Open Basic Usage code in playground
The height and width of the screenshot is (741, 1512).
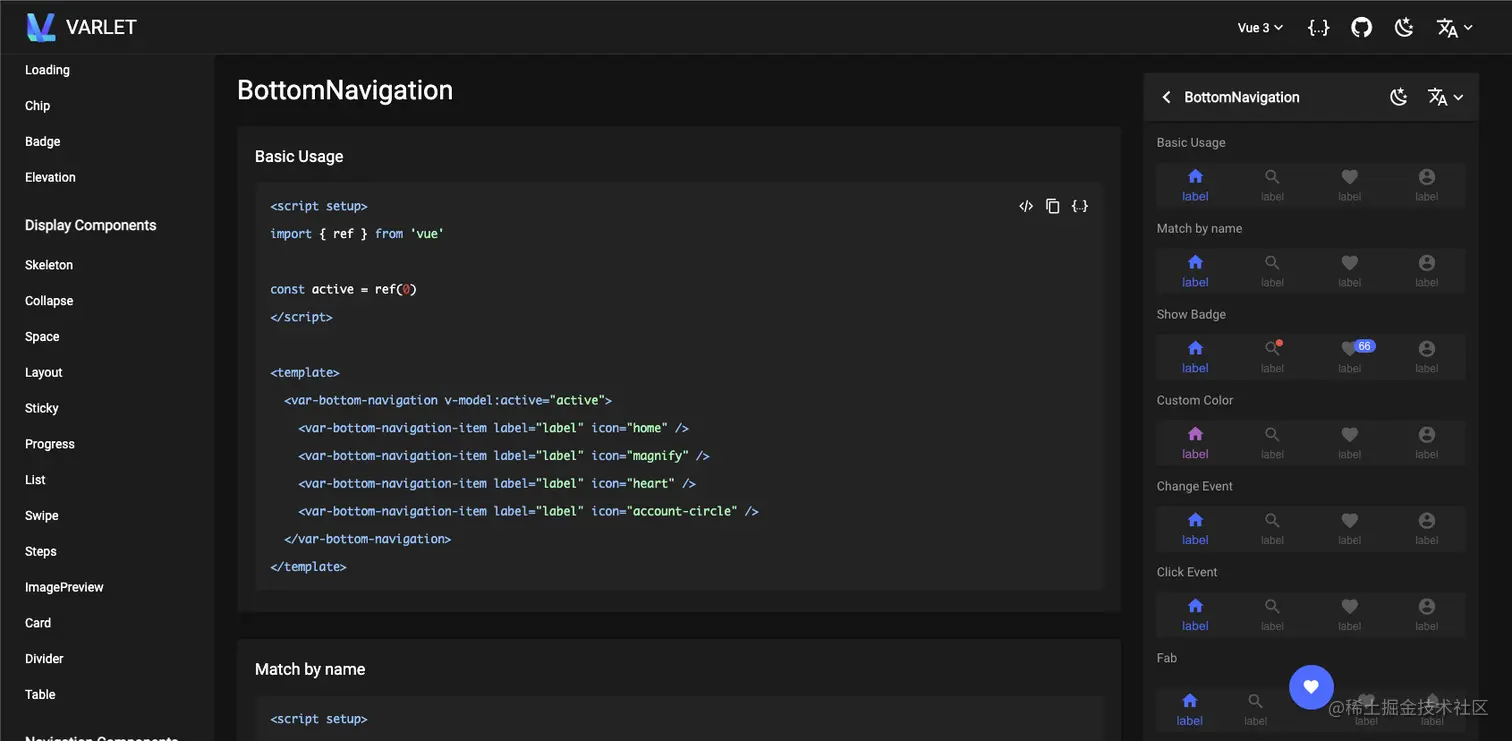(1080, 206)
